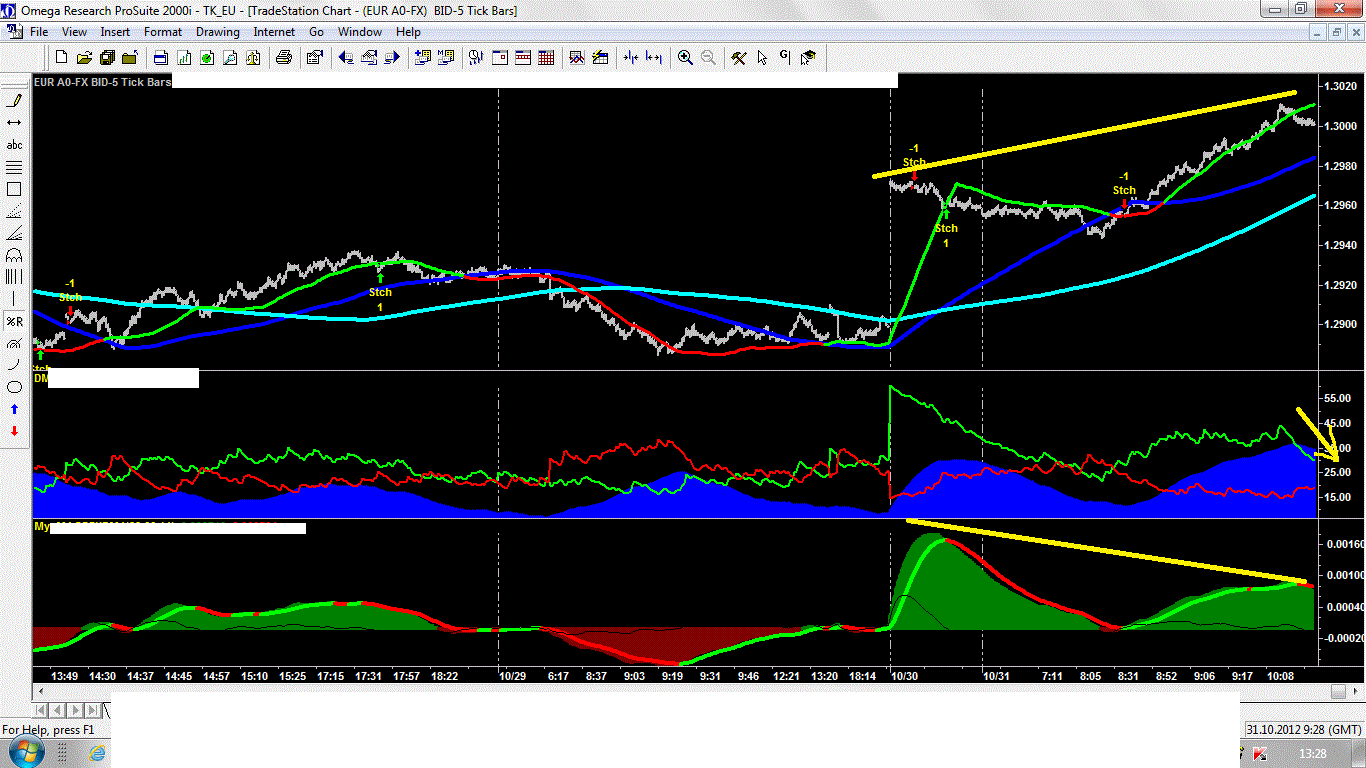1366x768 pixels.
Task: Pick the text 'abc' annotation tool
Action: 14,145
